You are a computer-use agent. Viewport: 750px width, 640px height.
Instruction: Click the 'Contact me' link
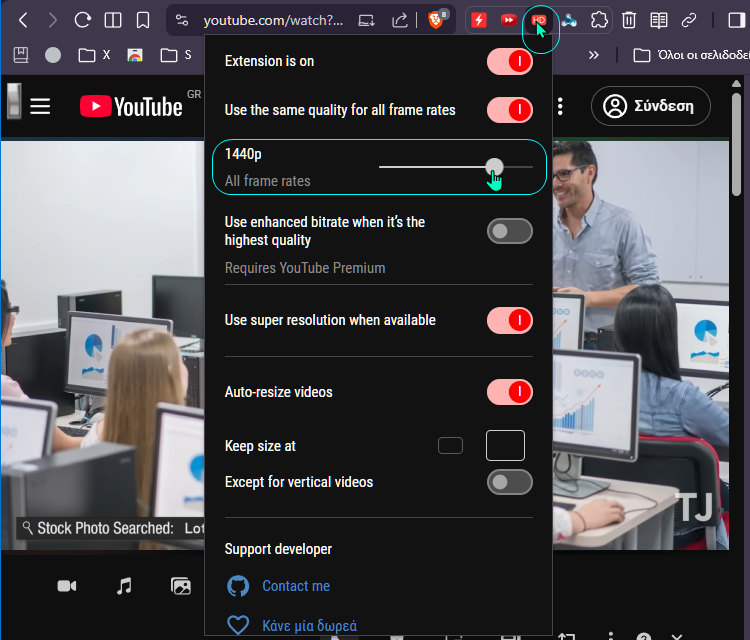tap(295, 586)
